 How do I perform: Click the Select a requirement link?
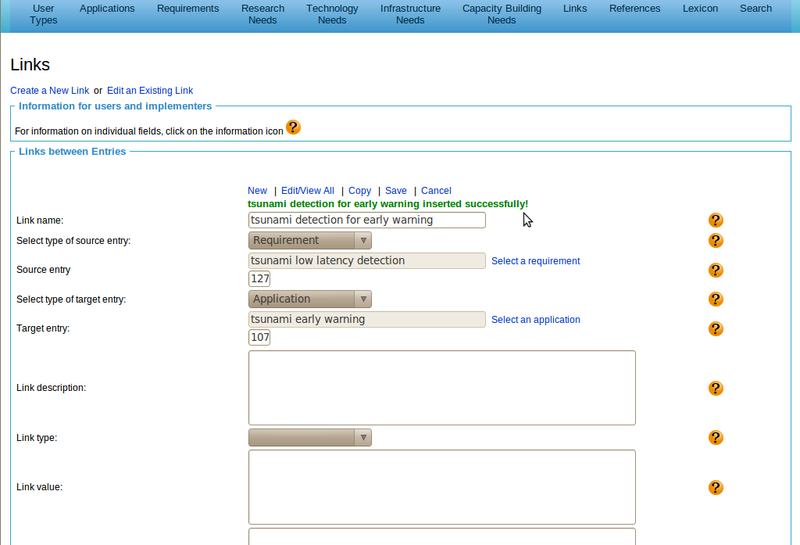coord(535,261)
